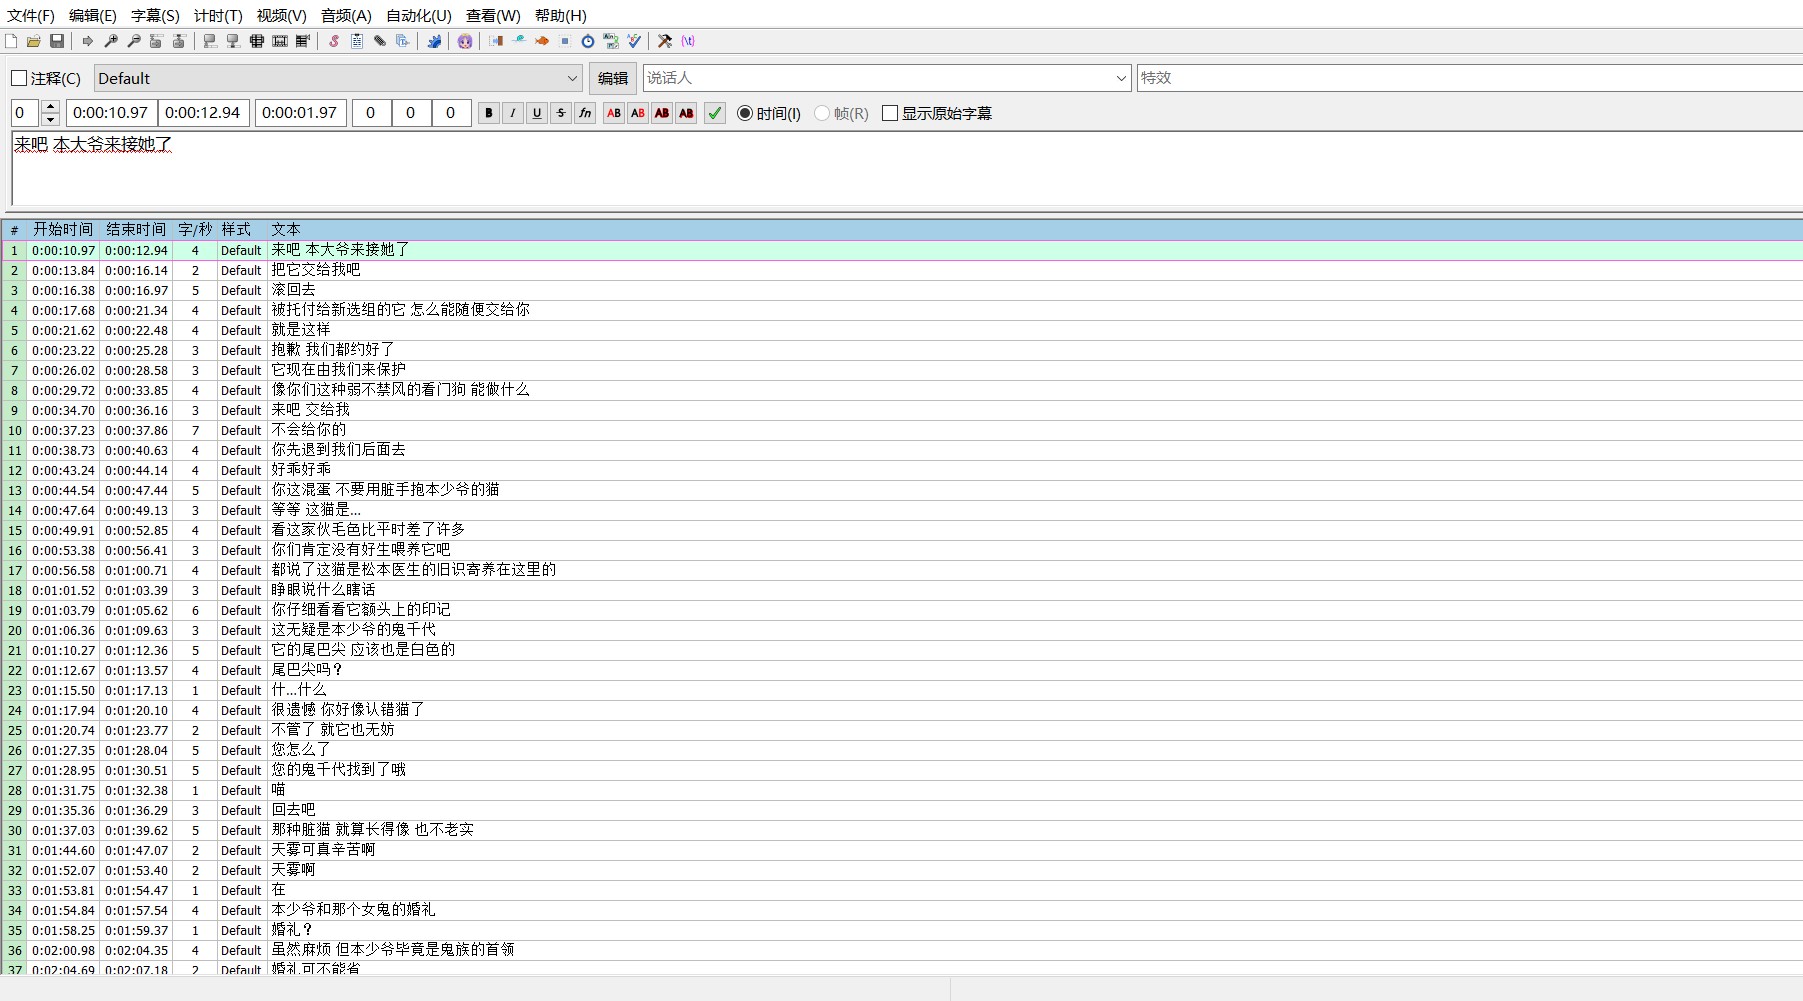
Task: Open script properties clipboard icon
Action: [x=357, y=41]
